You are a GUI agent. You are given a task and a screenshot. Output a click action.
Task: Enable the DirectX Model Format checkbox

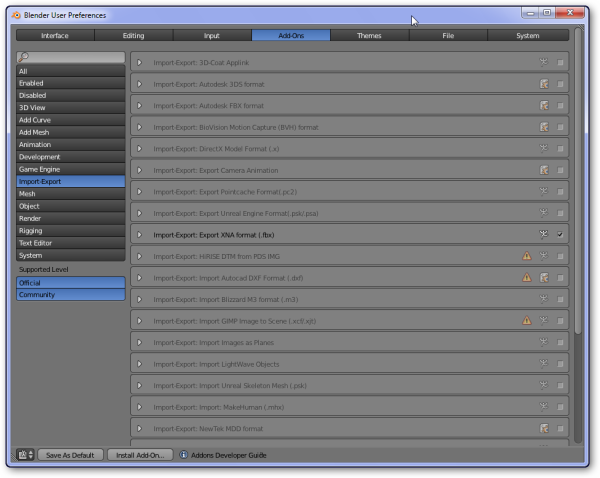560,148
